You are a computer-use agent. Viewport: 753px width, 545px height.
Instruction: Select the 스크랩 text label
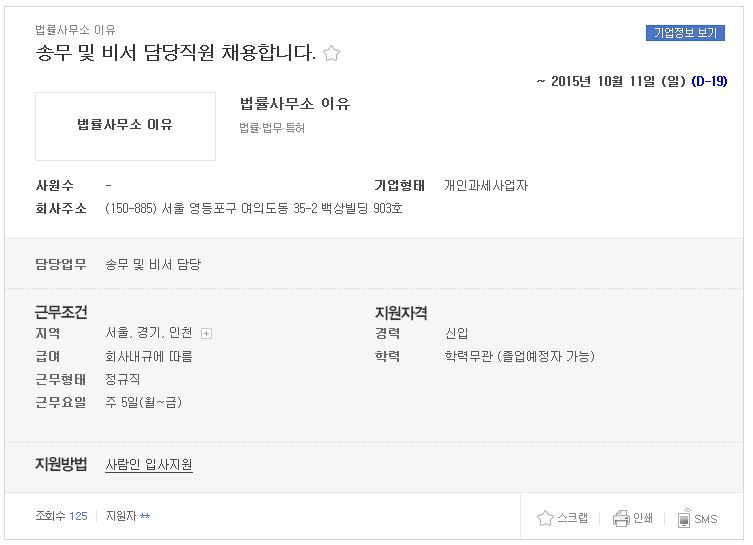tap(572, 518)
